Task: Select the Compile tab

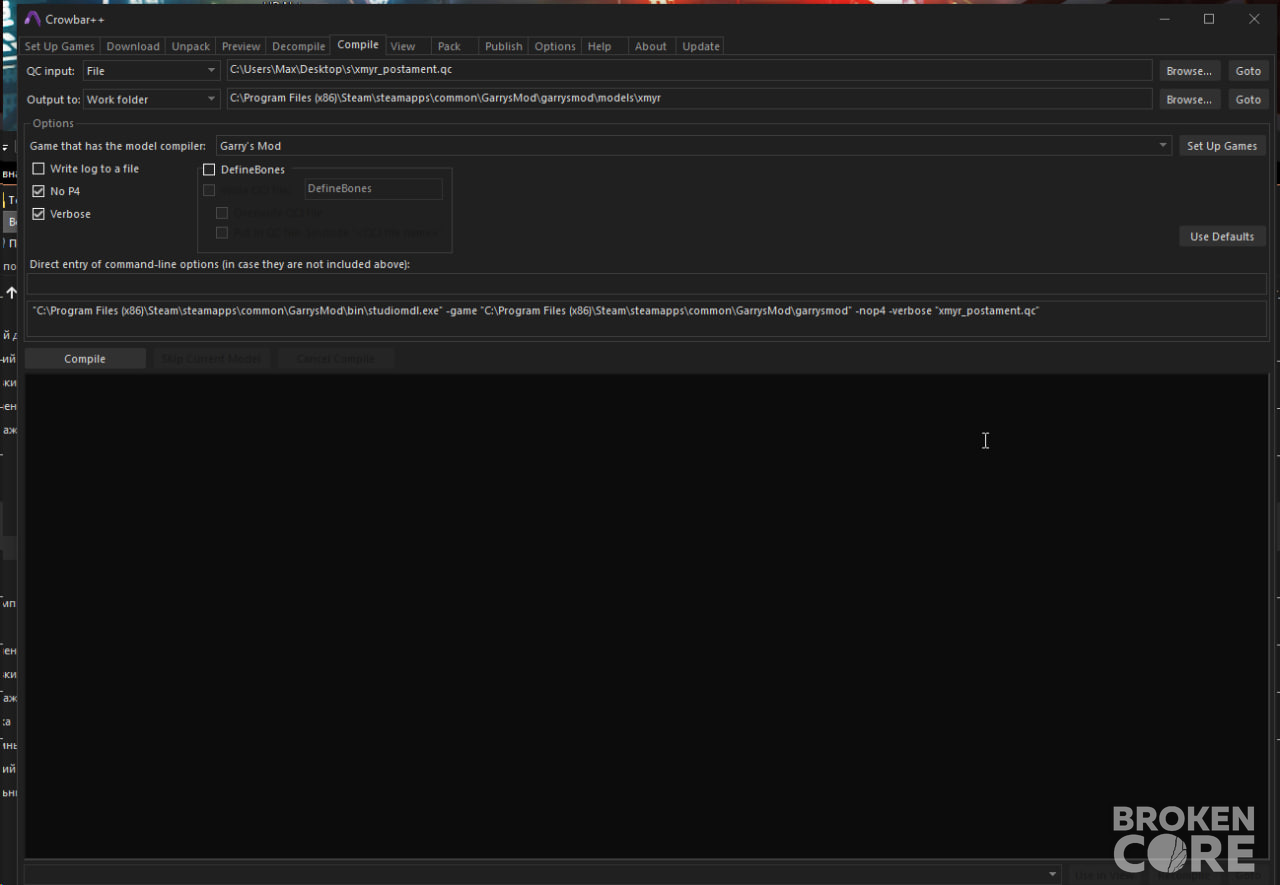Action: (x=358, y=45)
